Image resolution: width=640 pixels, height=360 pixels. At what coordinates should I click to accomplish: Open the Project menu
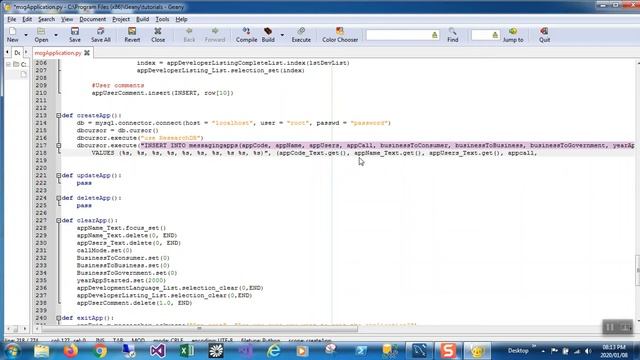(x=121, y=19)
